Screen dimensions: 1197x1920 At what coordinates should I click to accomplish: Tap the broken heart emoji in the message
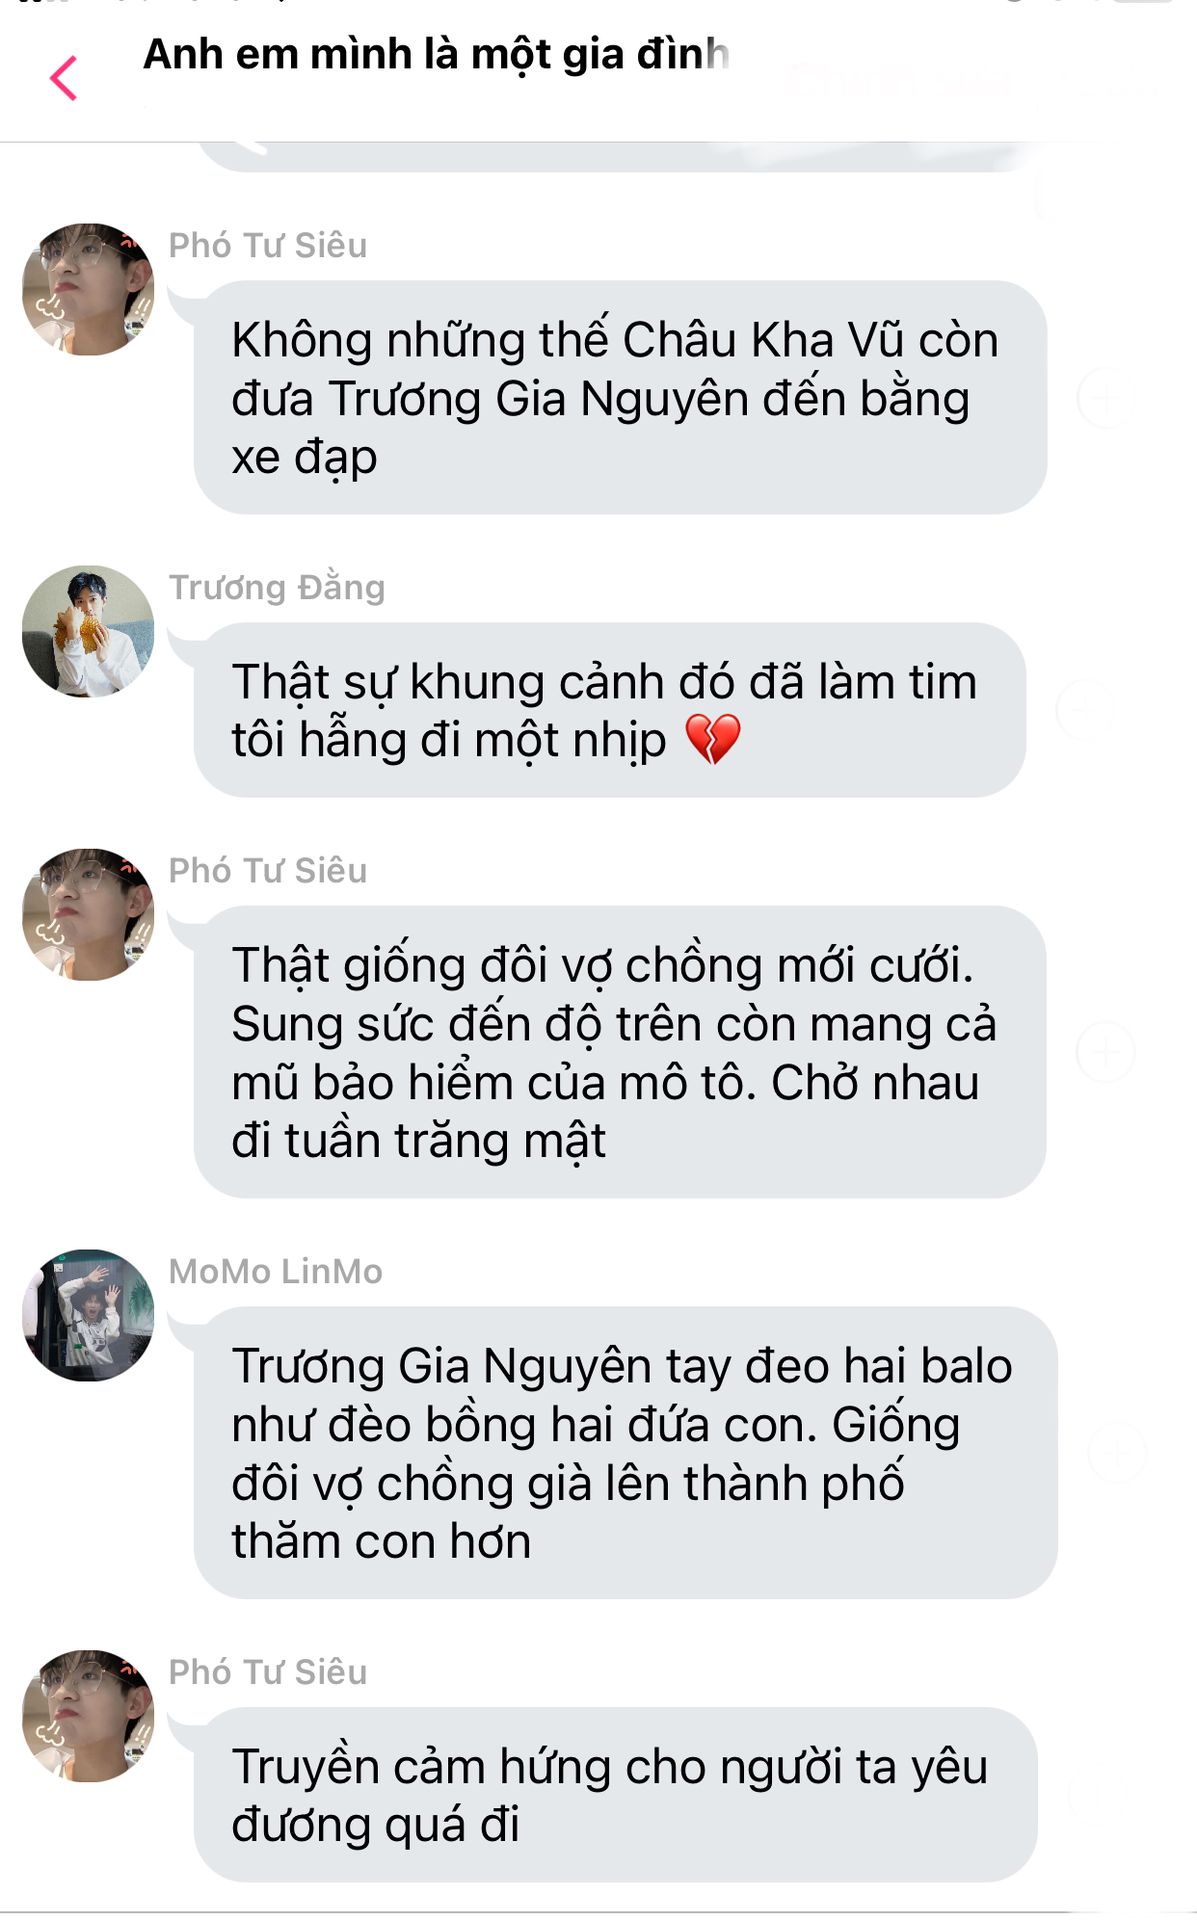coord(713,739)
